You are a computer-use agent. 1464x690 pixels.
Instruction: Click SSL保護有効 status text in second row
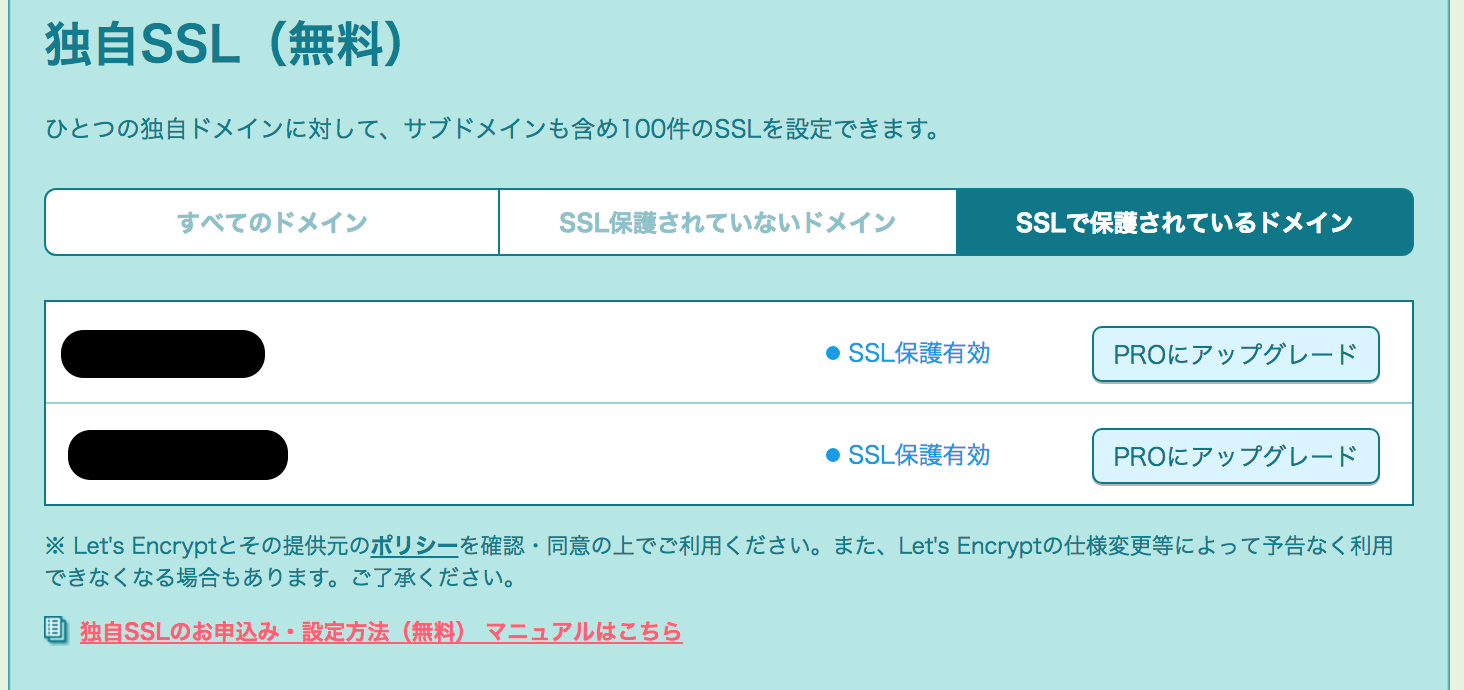click(919, 456)
